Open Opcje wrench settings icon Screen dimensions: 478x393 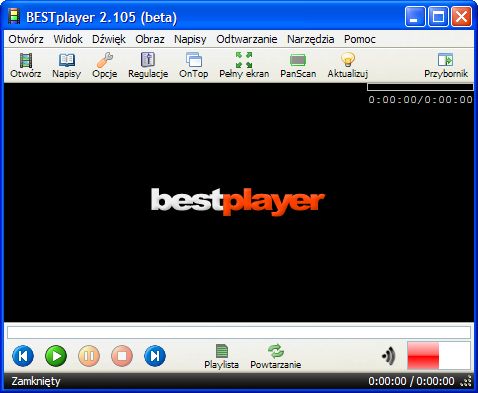[105, 65]
